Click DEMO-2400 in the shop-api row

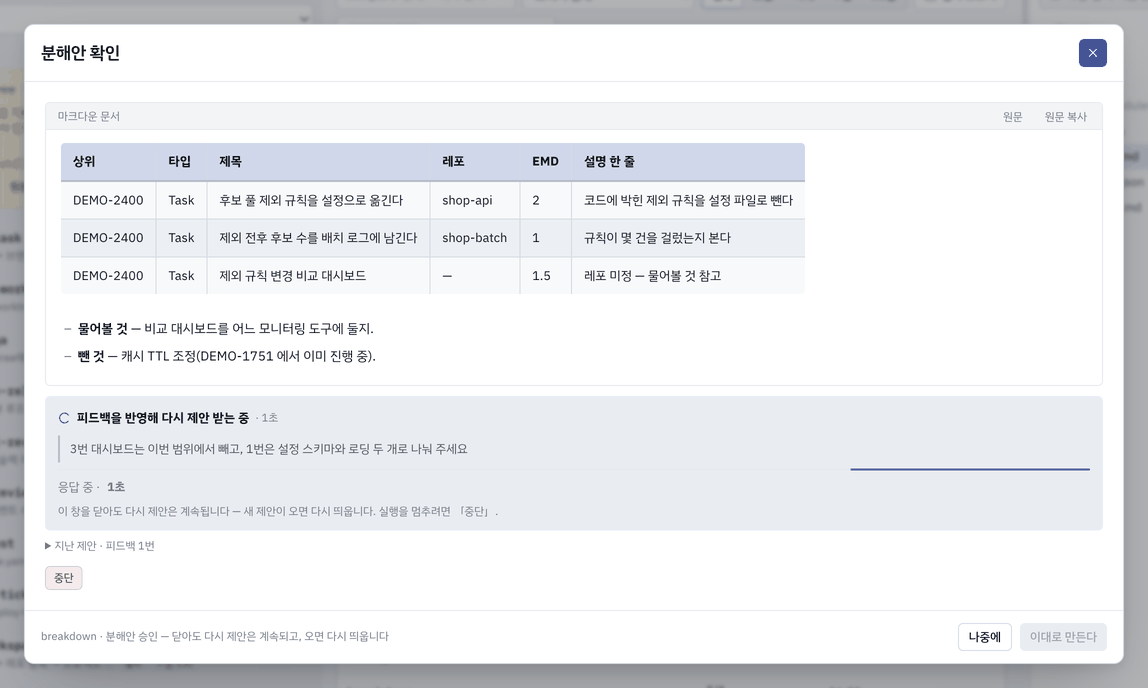click(108, 200)
